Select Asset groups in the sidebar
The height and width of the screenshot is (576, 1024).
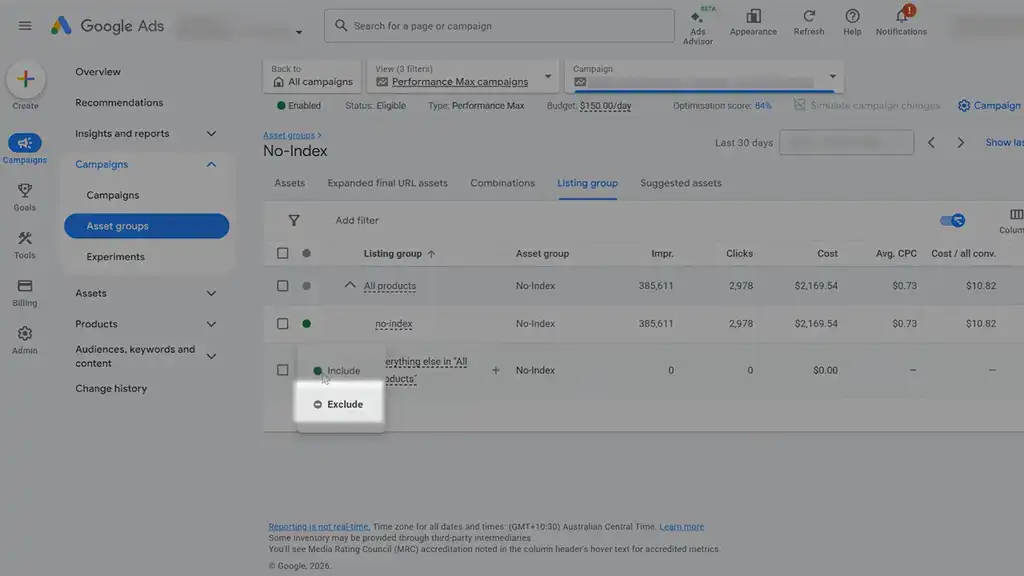pyautogui.click(x=146, y=226)
